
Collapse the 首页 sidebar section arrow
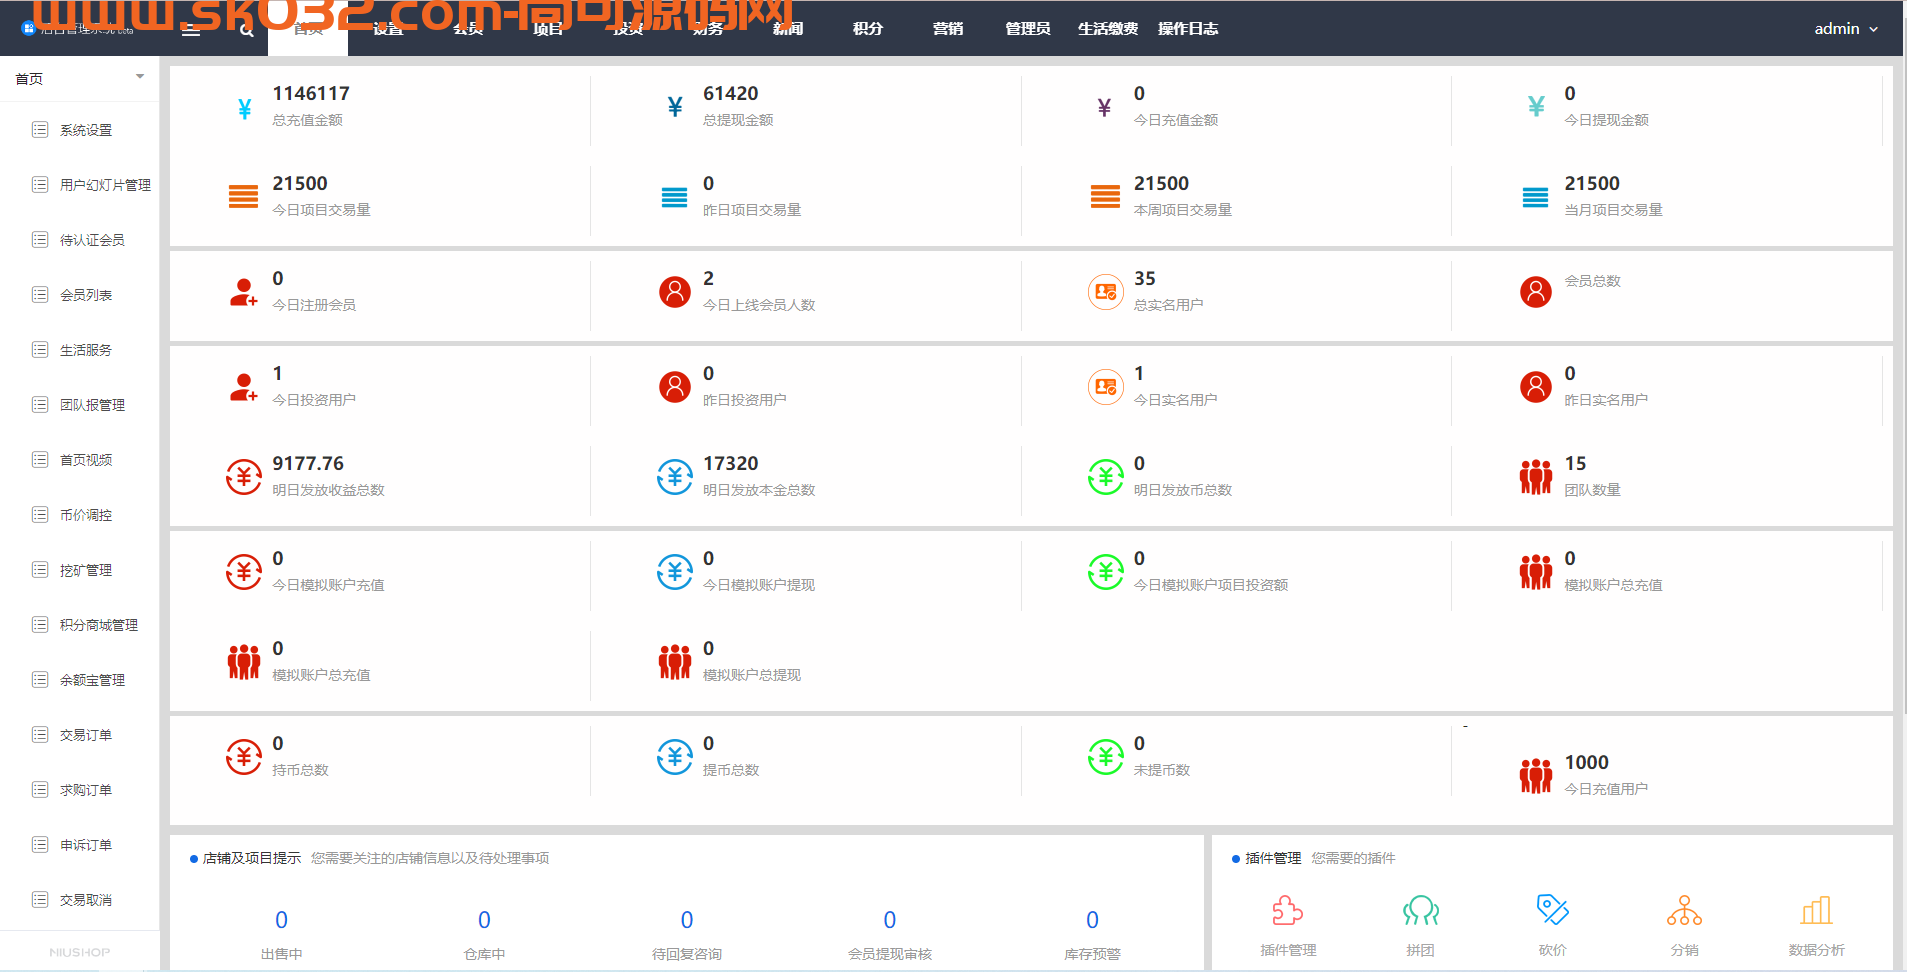pyautogui.click(x=140, y=77)
